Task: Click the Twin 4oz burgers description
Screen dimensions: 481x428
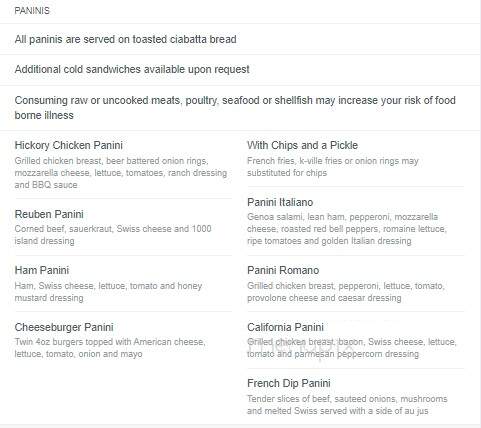Action: (x=110, y=348)
